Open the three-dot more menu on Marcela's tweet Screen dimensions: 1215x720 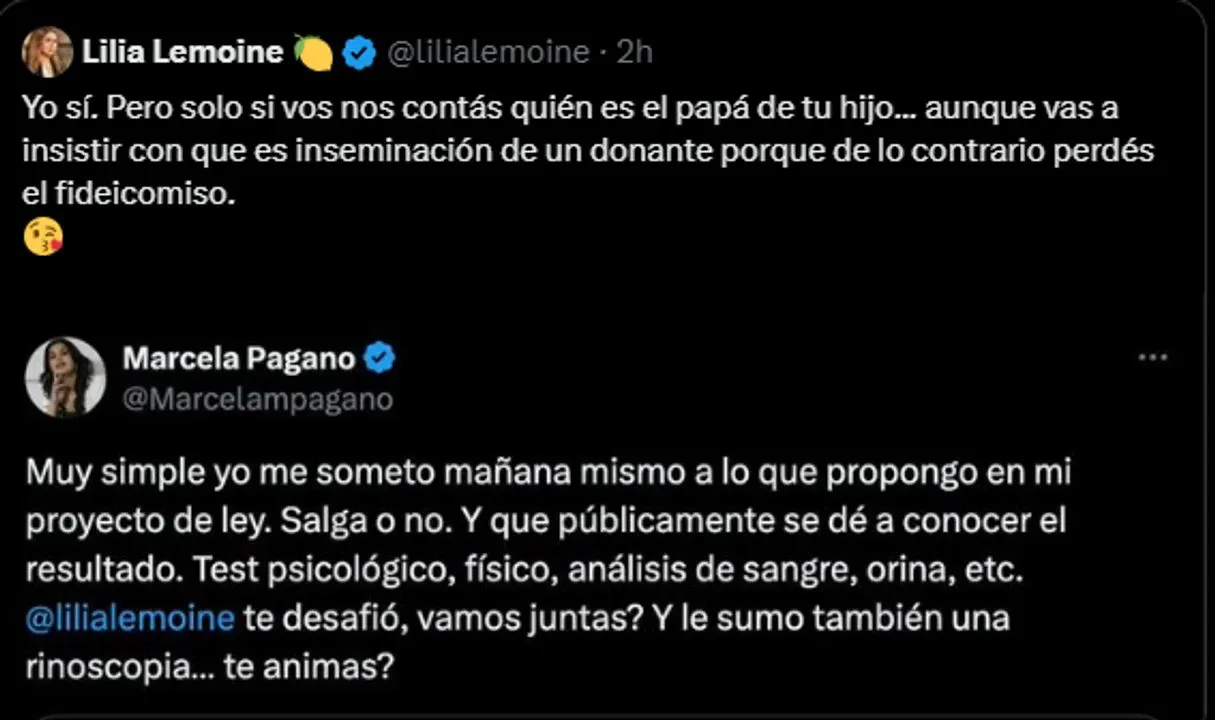coord(1152,356)
